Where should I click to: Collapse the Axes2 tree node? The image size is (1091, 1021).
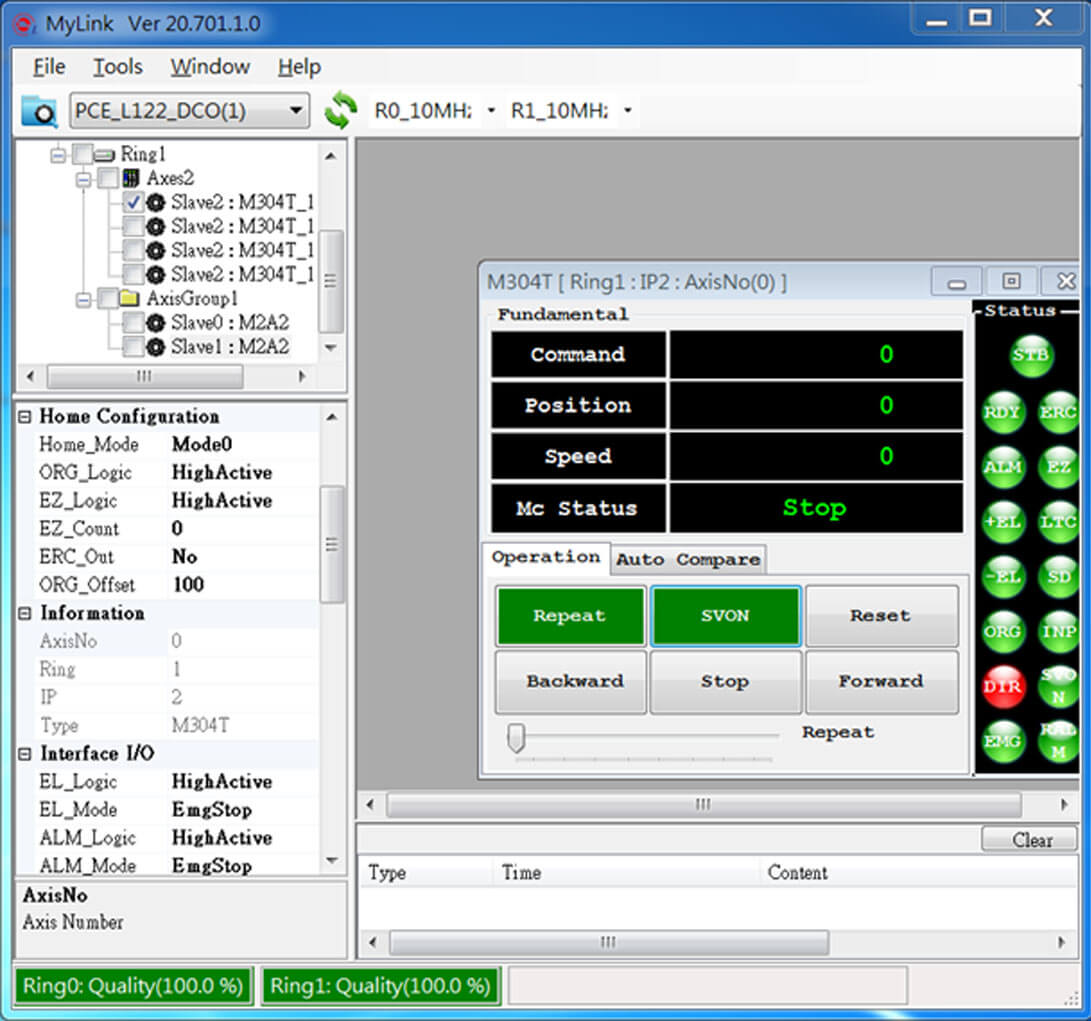click(83, 179)
